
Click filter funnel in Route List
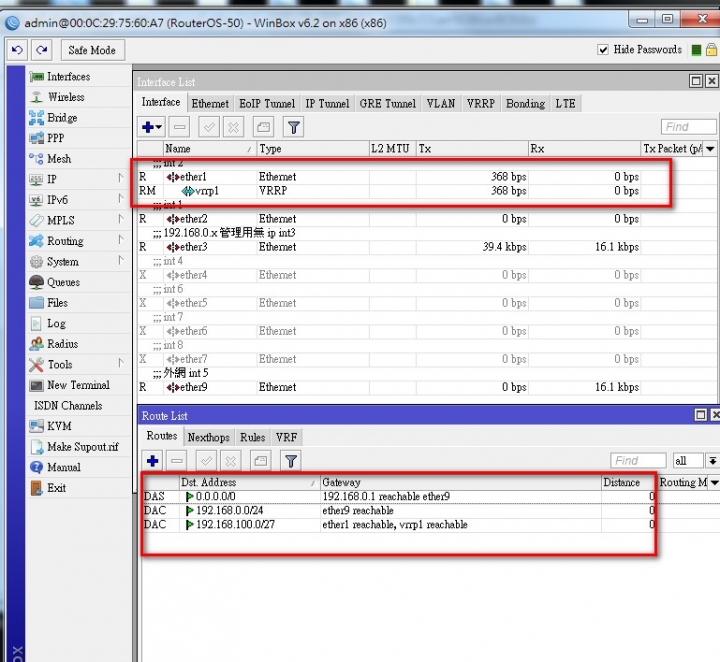(x=291, y=460)
